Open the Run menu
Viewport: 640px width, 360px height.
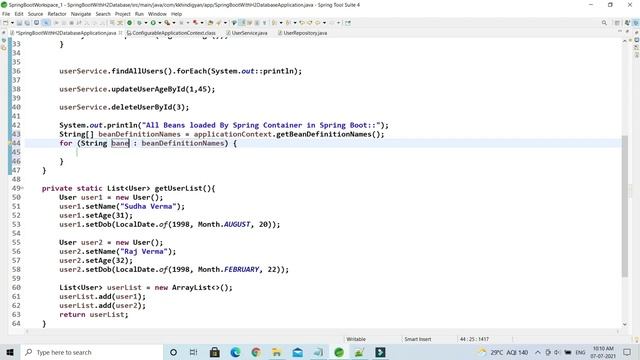click(x=139, y=14)
